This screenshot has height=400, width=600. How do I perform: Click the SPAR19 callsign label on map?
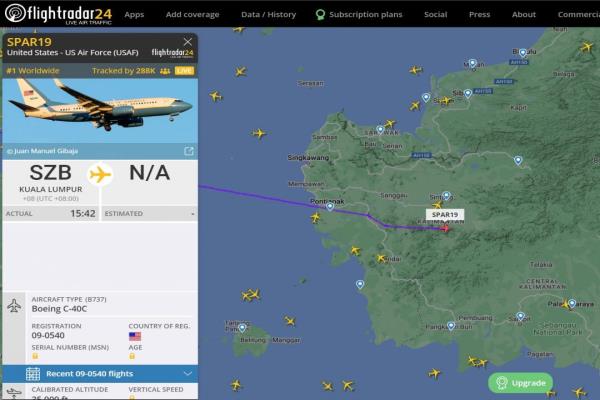pos(445,214)
